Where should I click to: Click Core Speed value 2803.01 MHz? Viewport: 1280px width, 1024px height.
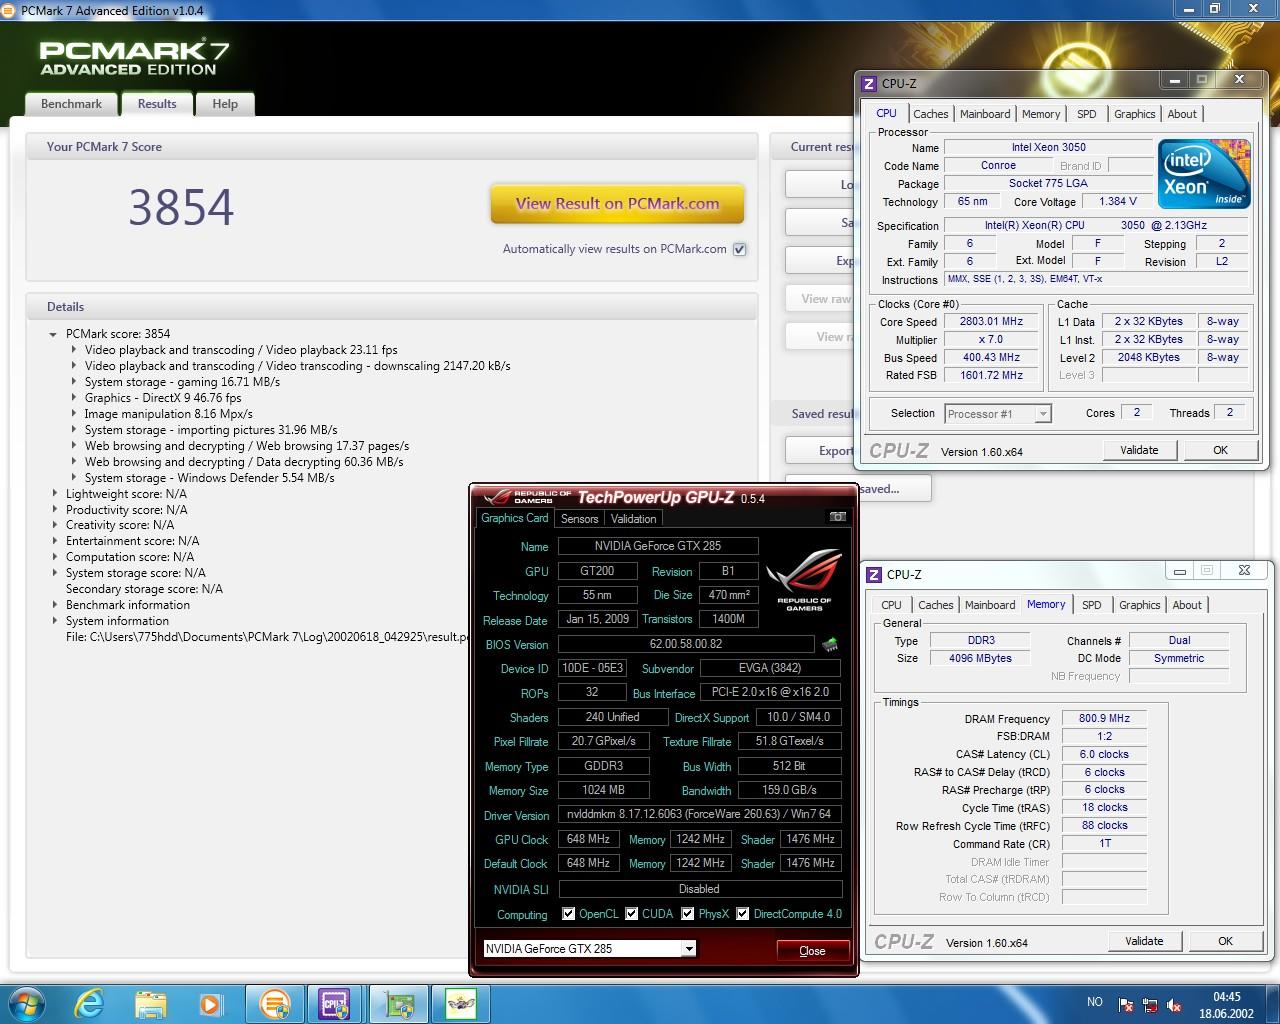click(x=991, y=322)
